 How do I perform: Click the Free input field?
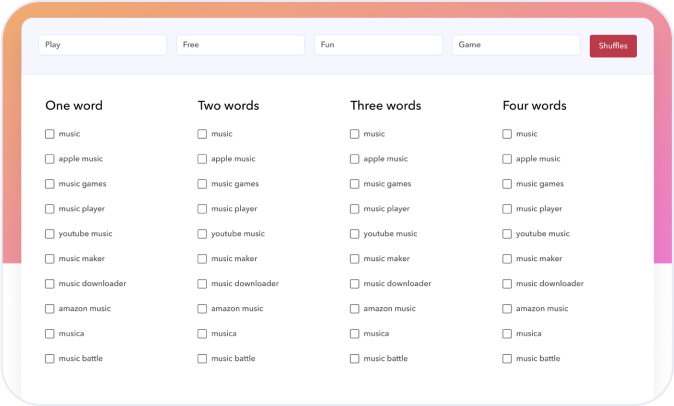[240, 45]
